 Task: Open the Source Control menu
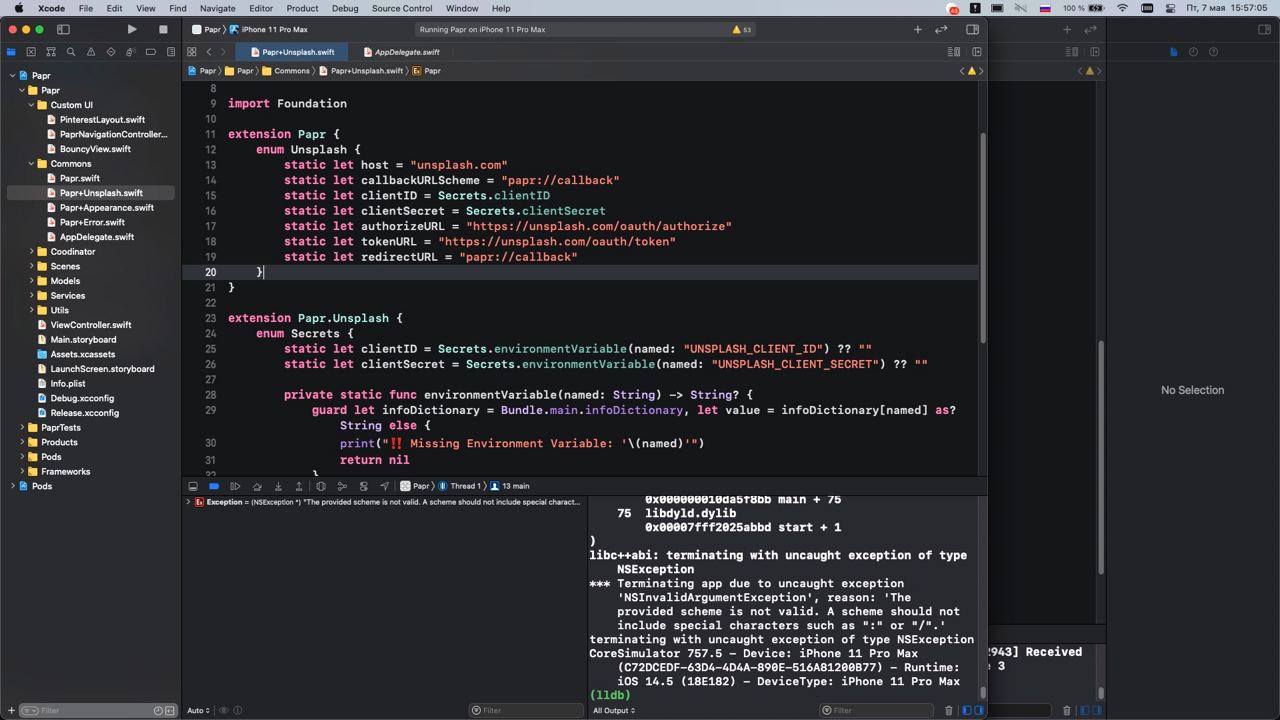402,8
